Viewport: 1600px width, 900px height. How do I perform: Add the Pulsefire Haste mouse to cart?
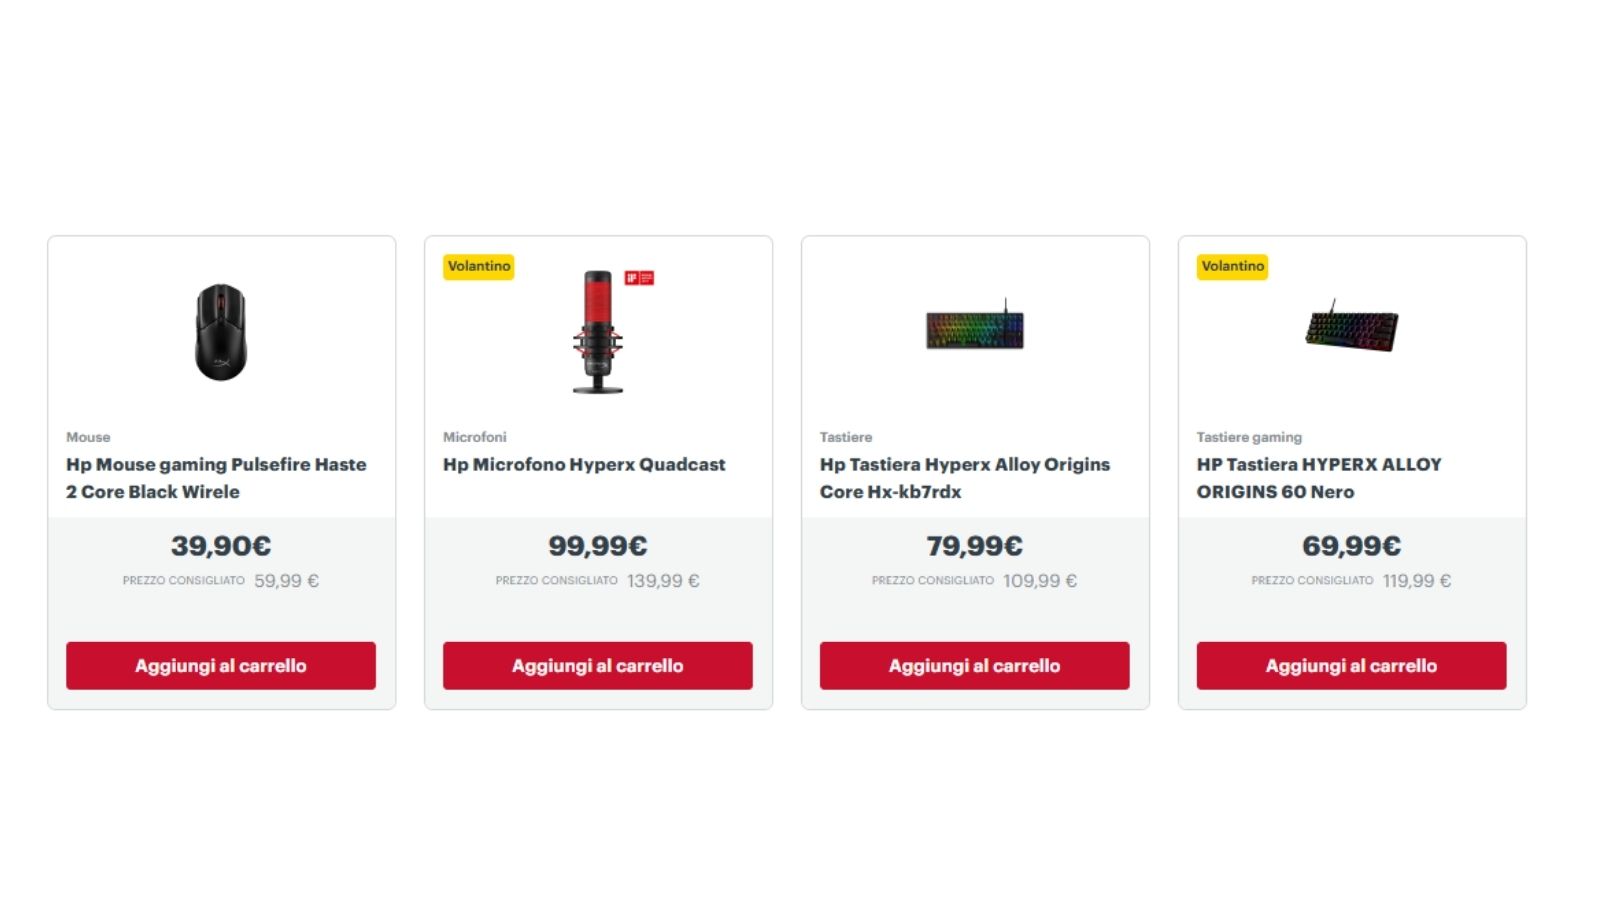tap(221, 666)
